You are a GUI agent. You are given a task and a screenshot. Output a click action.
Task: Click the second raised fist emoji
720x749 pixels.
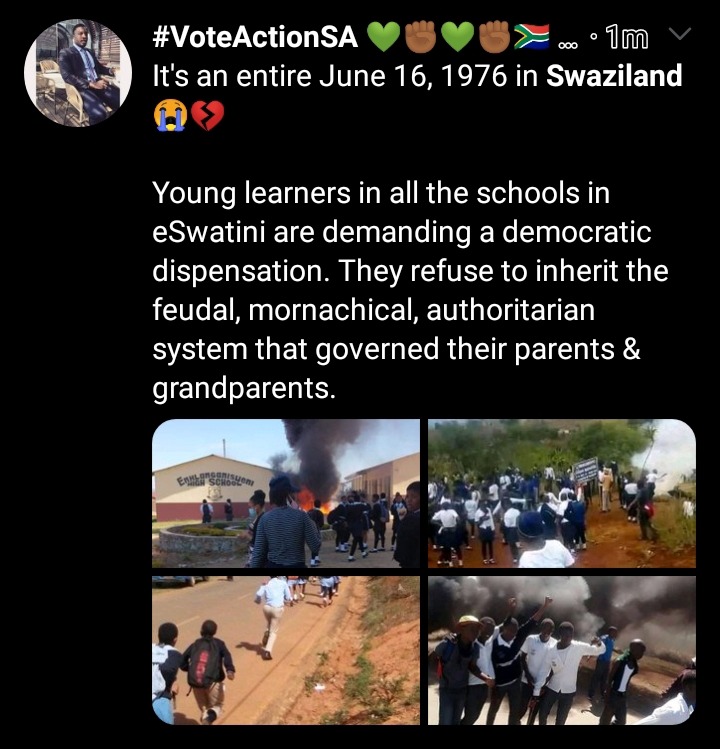tap(494, 37)
